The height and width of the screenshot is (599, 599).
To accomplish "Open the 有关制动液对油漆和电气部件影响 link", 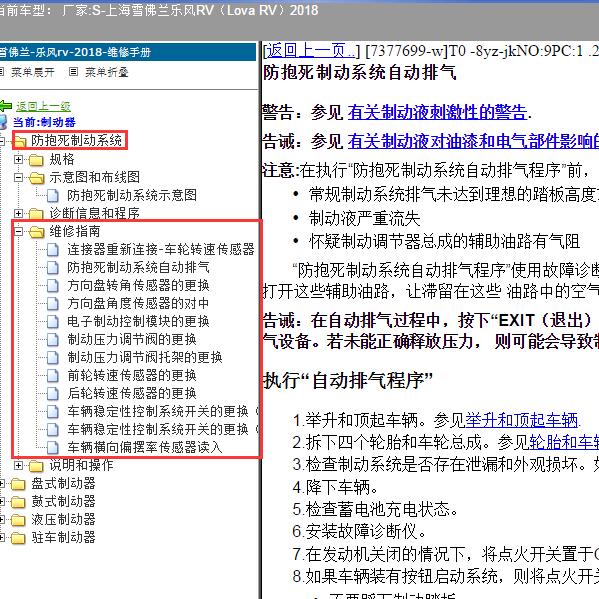I will (x=473, y=141).
